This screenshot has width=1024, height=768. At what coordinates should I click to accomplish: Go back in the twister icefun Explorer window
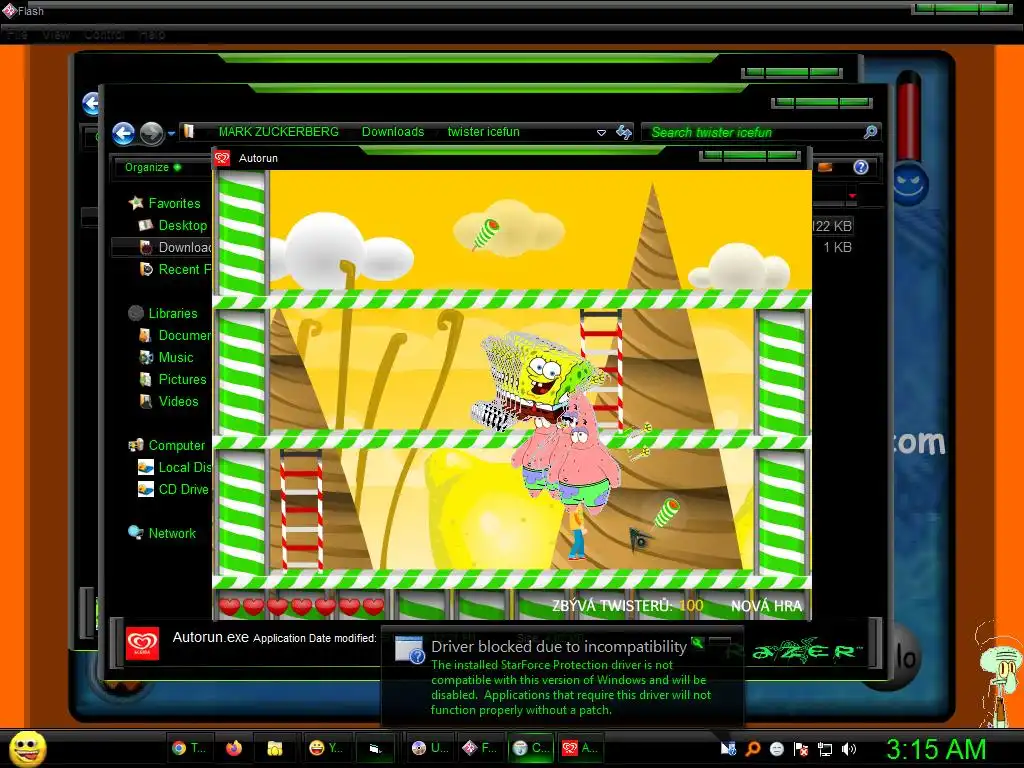coord(123,133)
